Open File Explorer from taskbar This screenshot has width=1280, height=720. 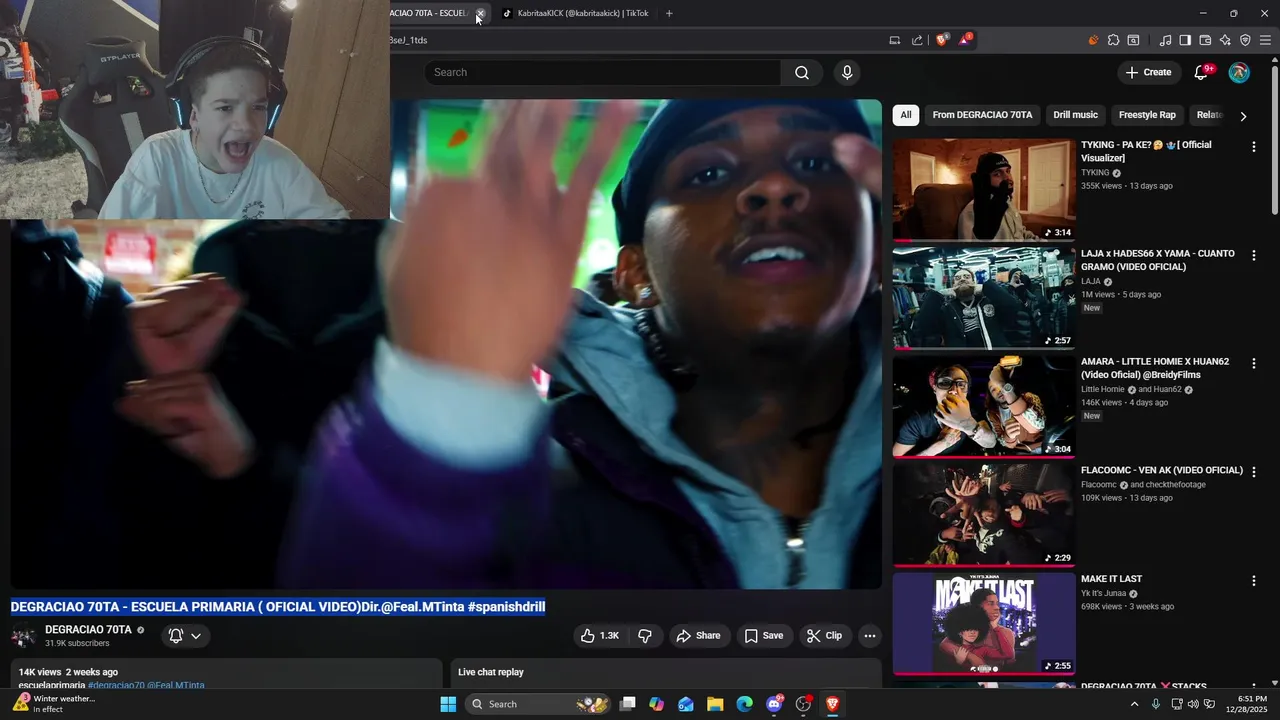(x=715, y=704)
